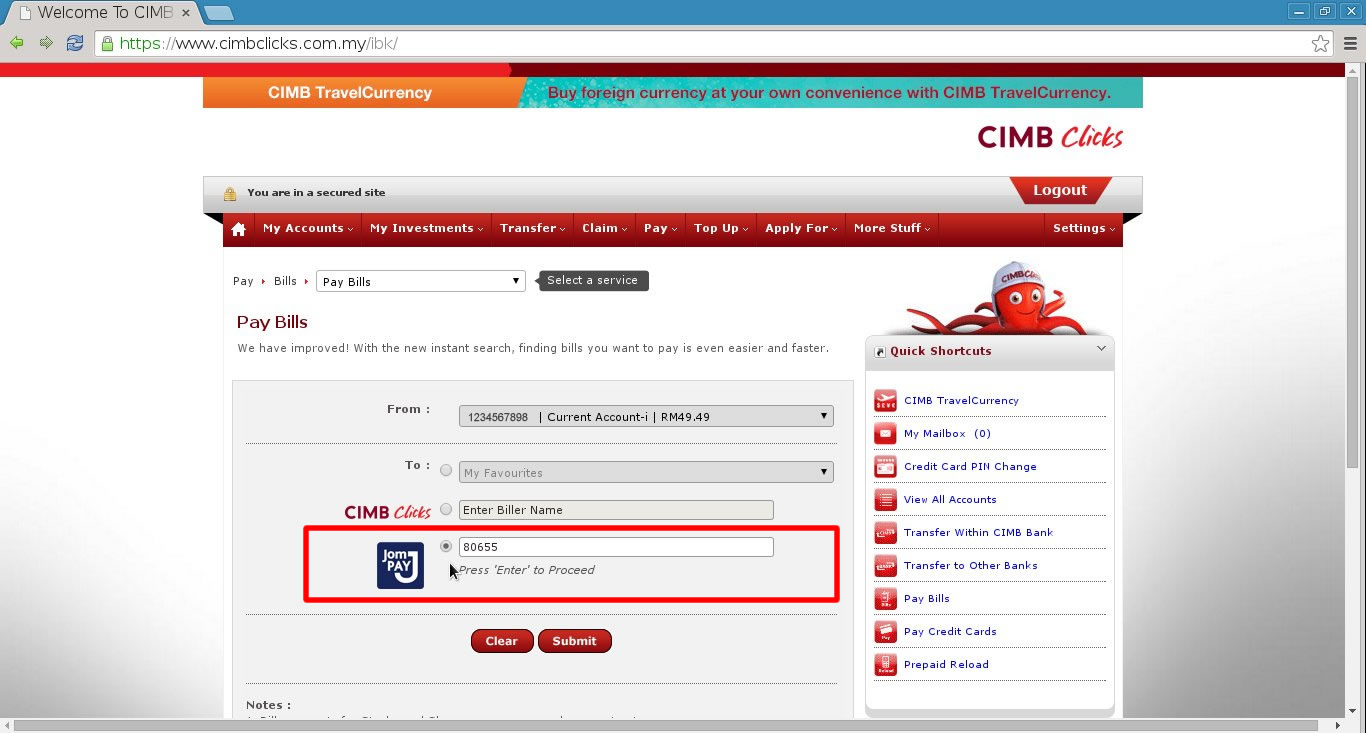Click the JomPAY logo
This screenshot has width=1366, height=733.
click(400, 565)
